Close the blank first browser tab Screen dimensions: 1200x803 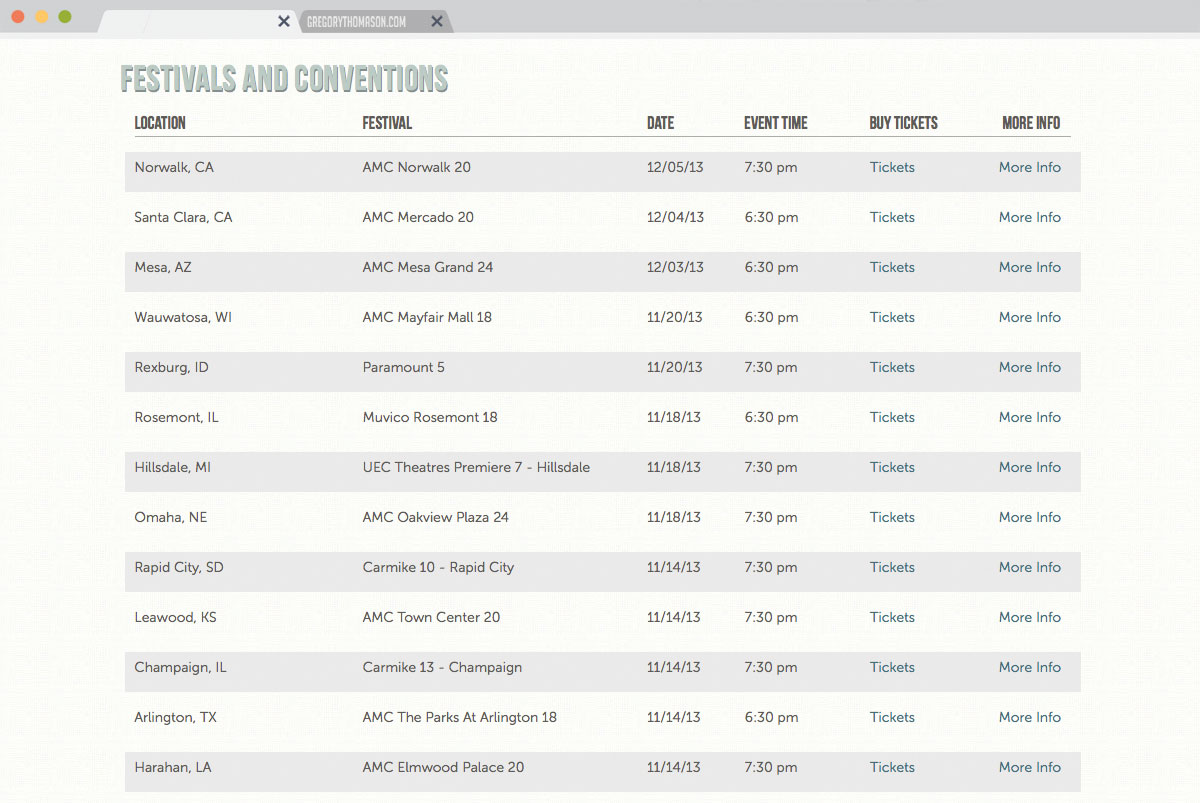(284, 21)
